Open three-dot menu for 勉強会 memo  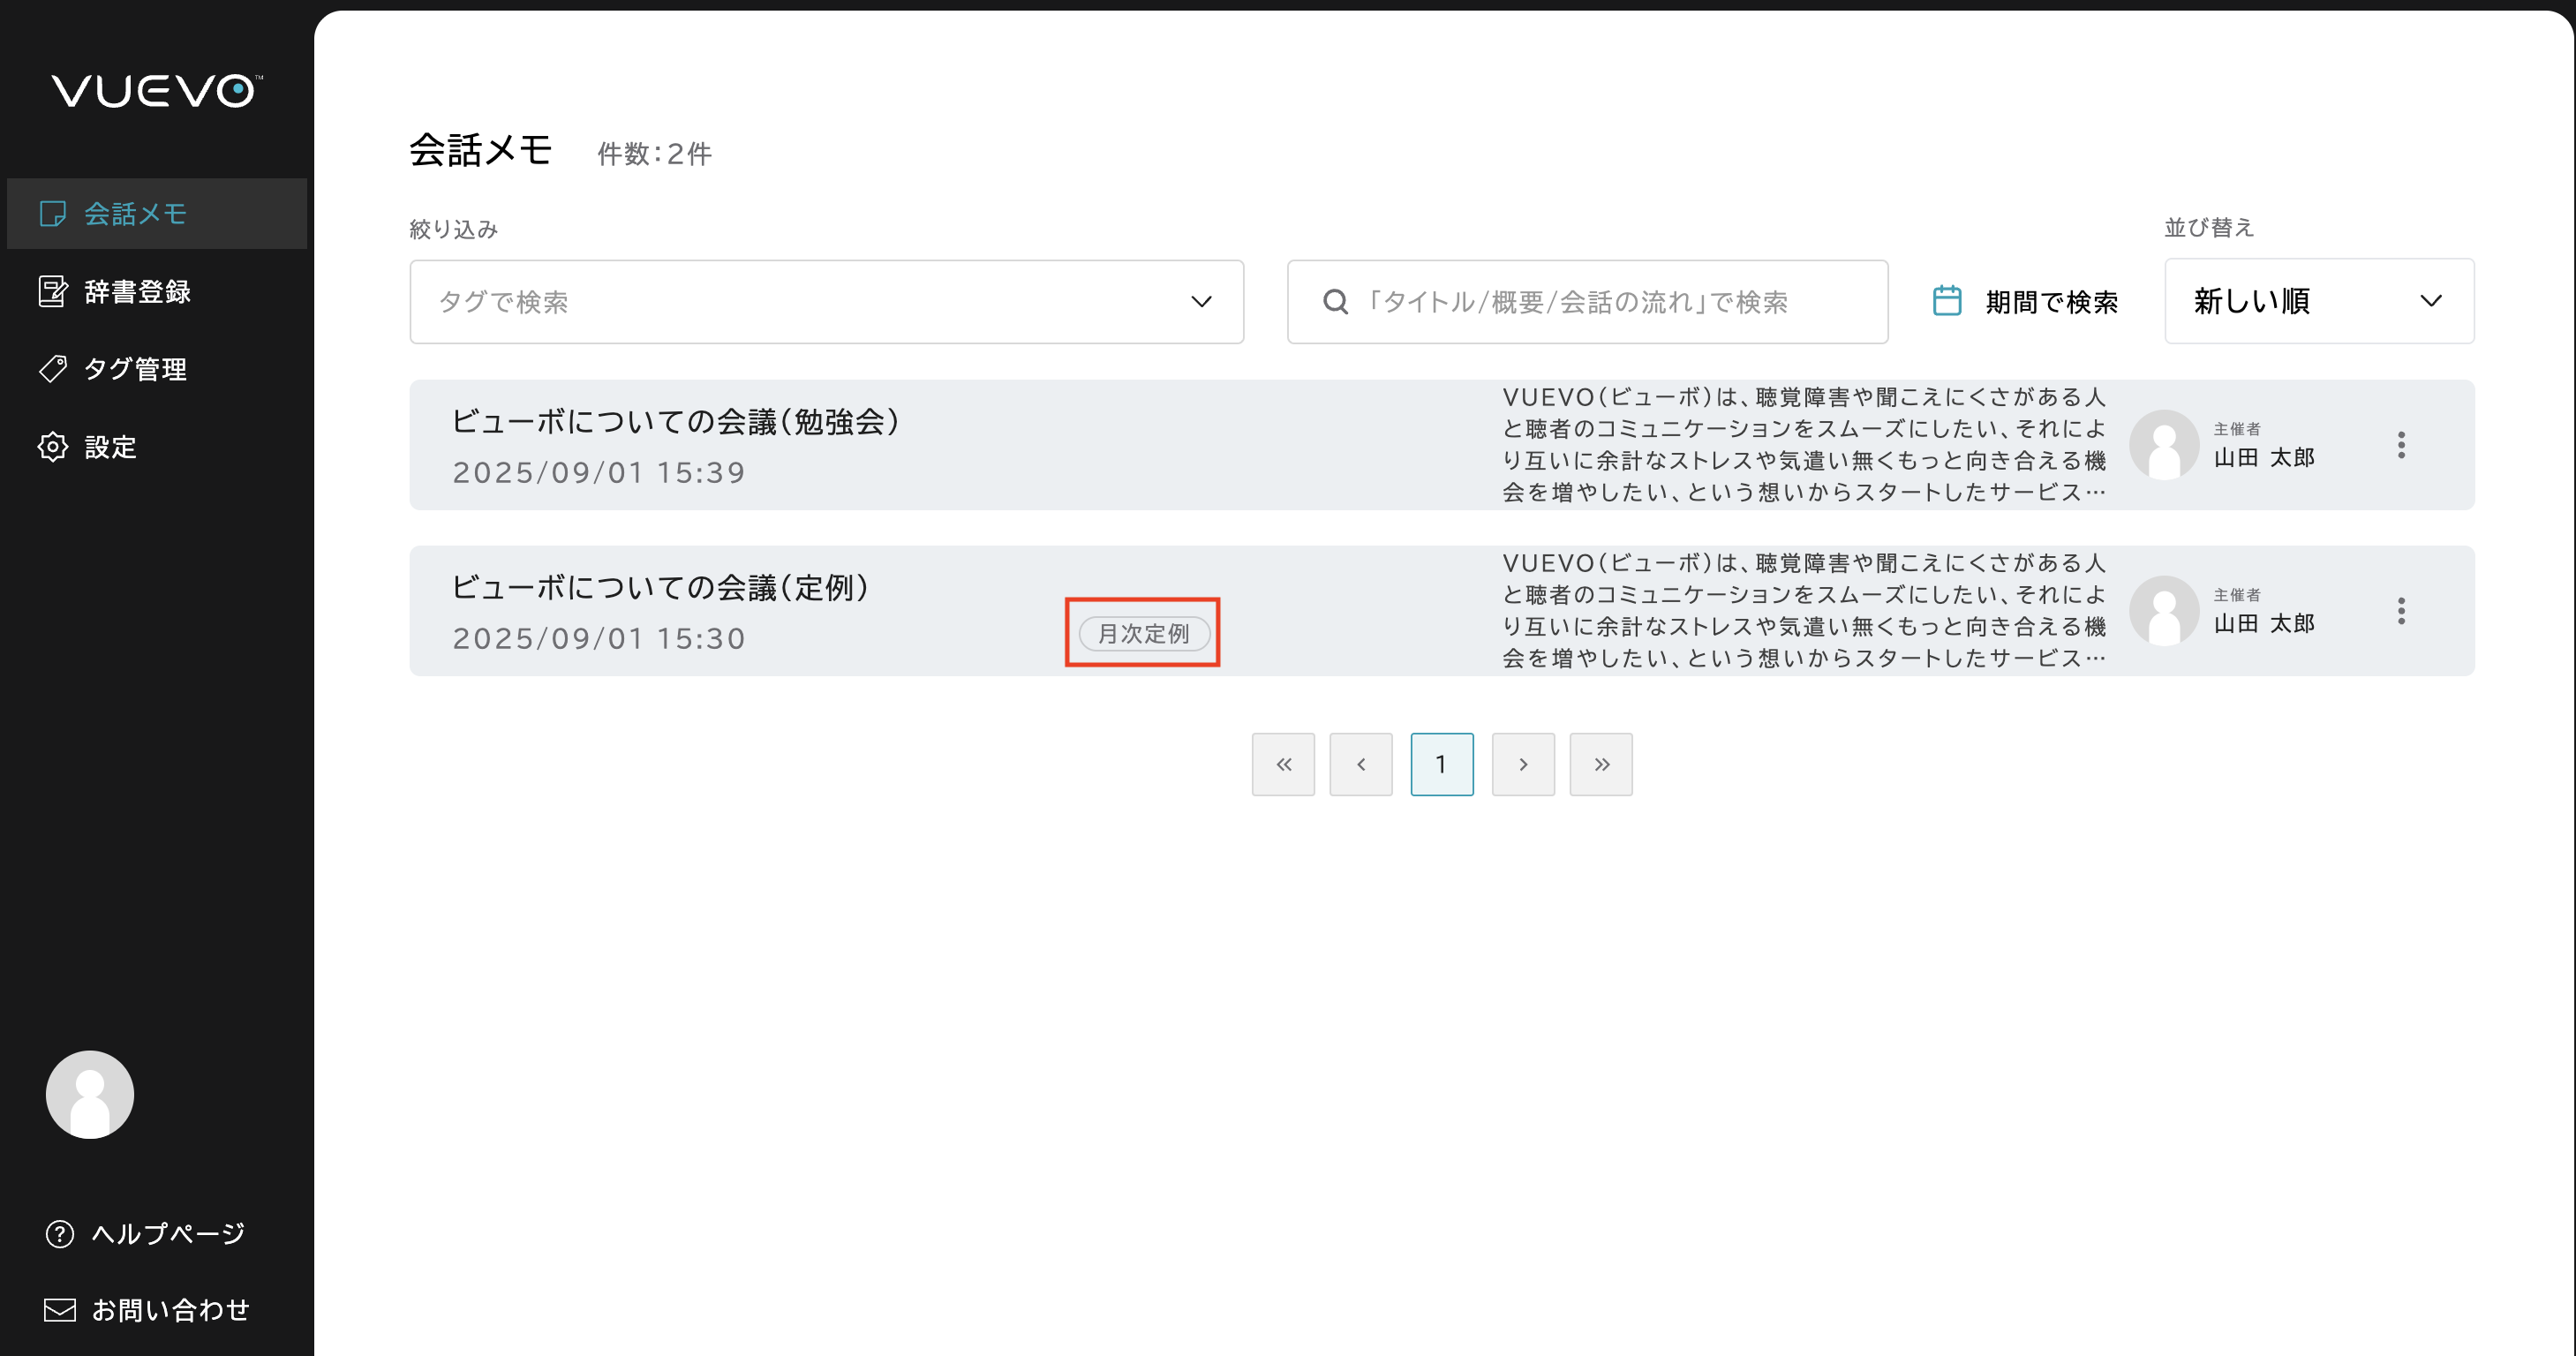coord(2400,445)
